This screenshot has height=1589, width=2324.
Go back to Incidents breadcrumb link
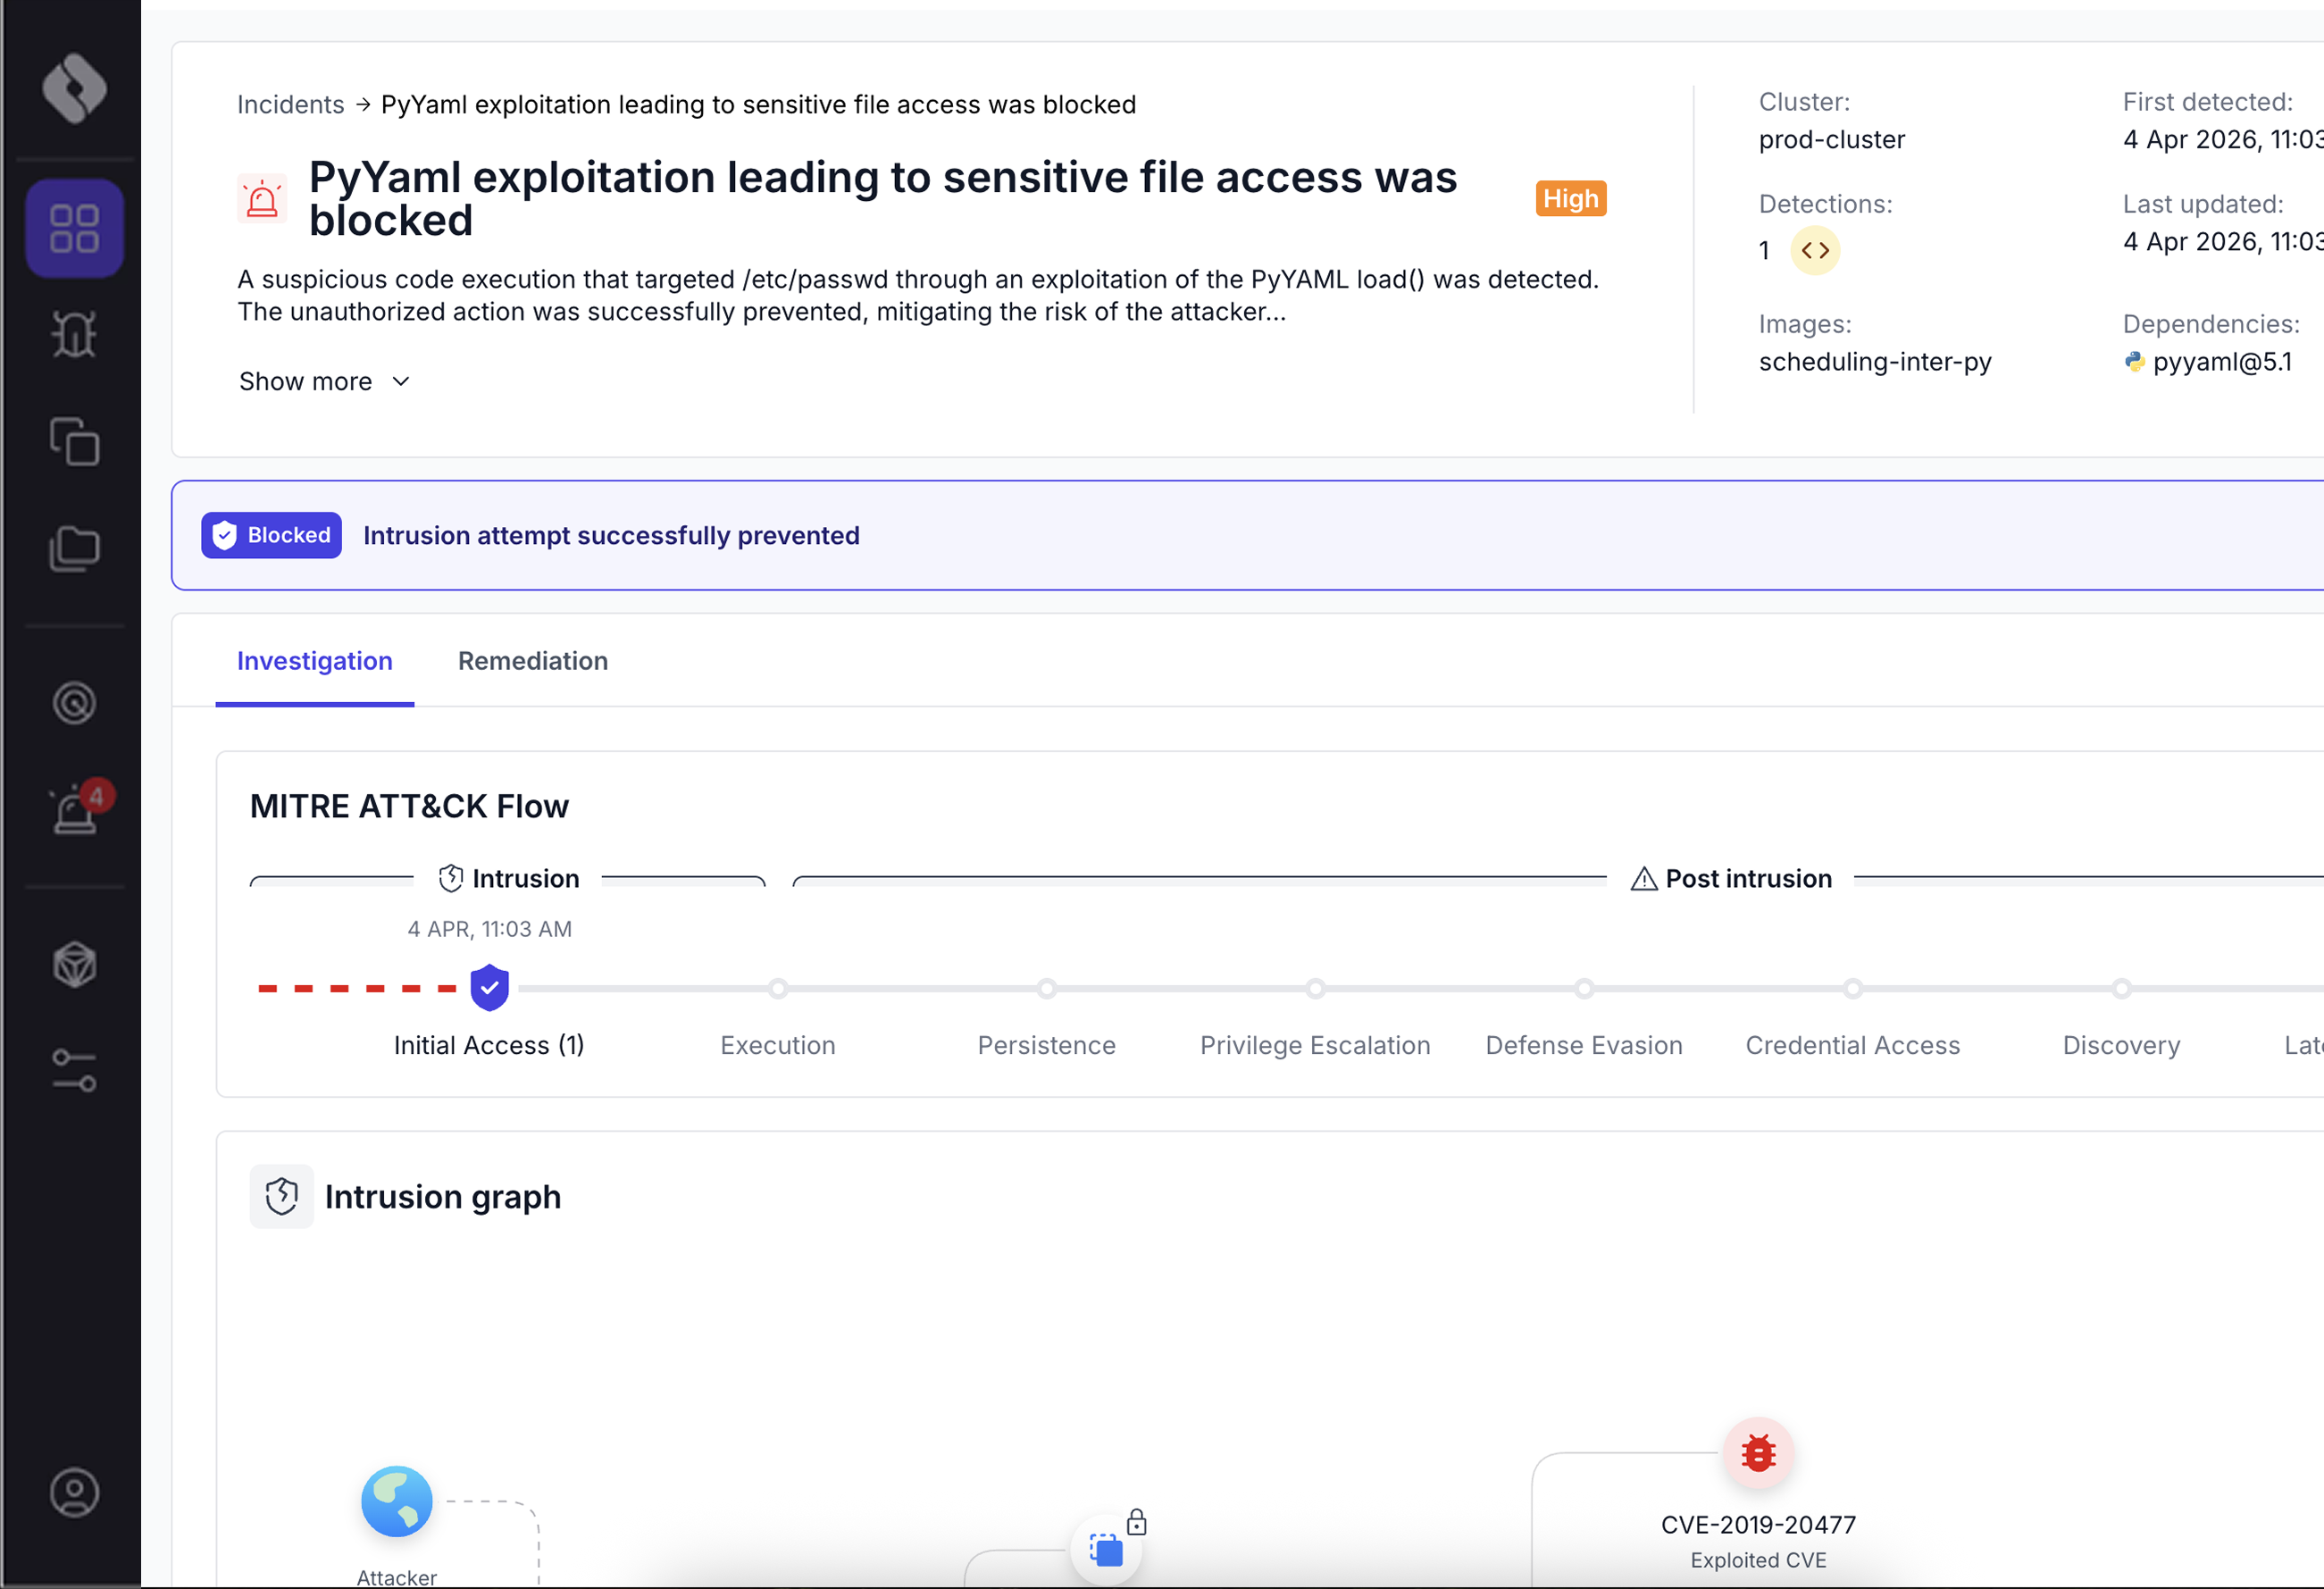point(290,104)
